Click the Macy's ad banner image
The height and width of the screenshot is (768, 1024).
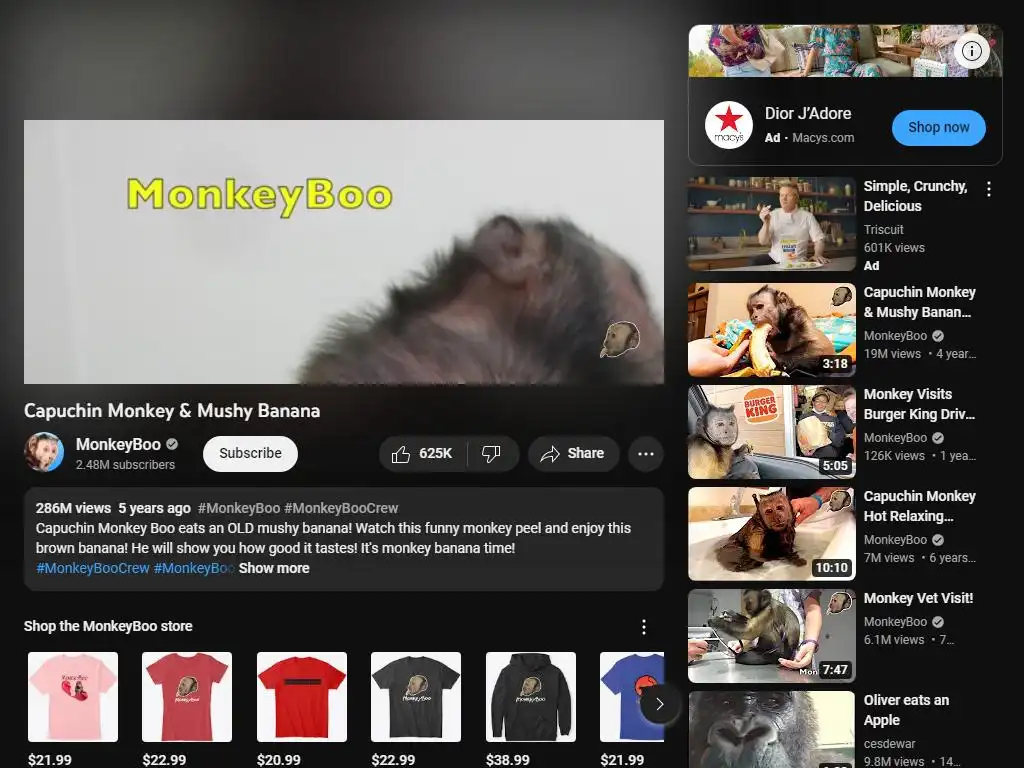click(845, 51)
